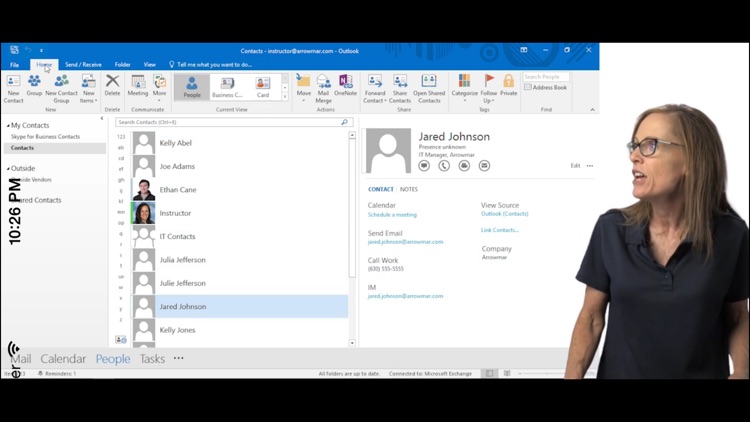This screenshot has width=750, height=422.
Task: Open the View tab
Action: (x=150, y=65)
